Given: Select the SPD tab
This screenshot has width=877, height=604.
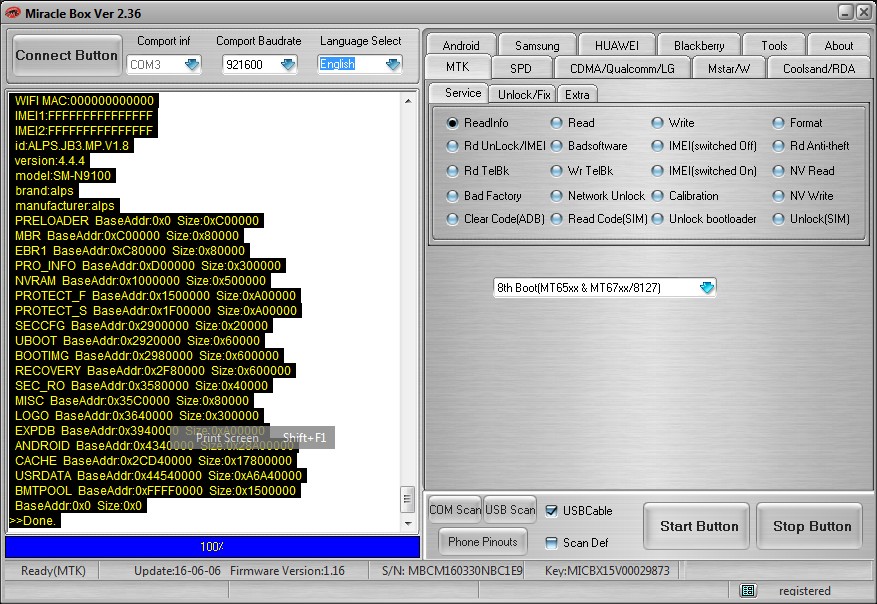Looking at the screenshot, I should click(x=521, y=68).
